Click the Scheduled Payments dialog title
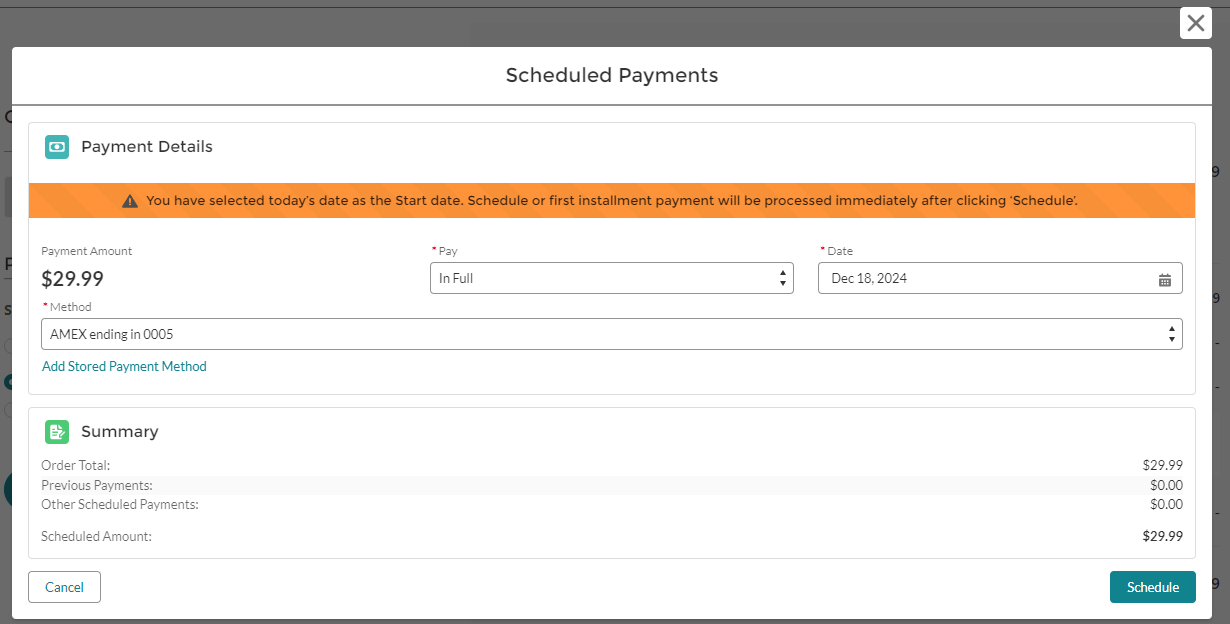1230x624 pixels. pyautogui.click(x=611, y=75)
